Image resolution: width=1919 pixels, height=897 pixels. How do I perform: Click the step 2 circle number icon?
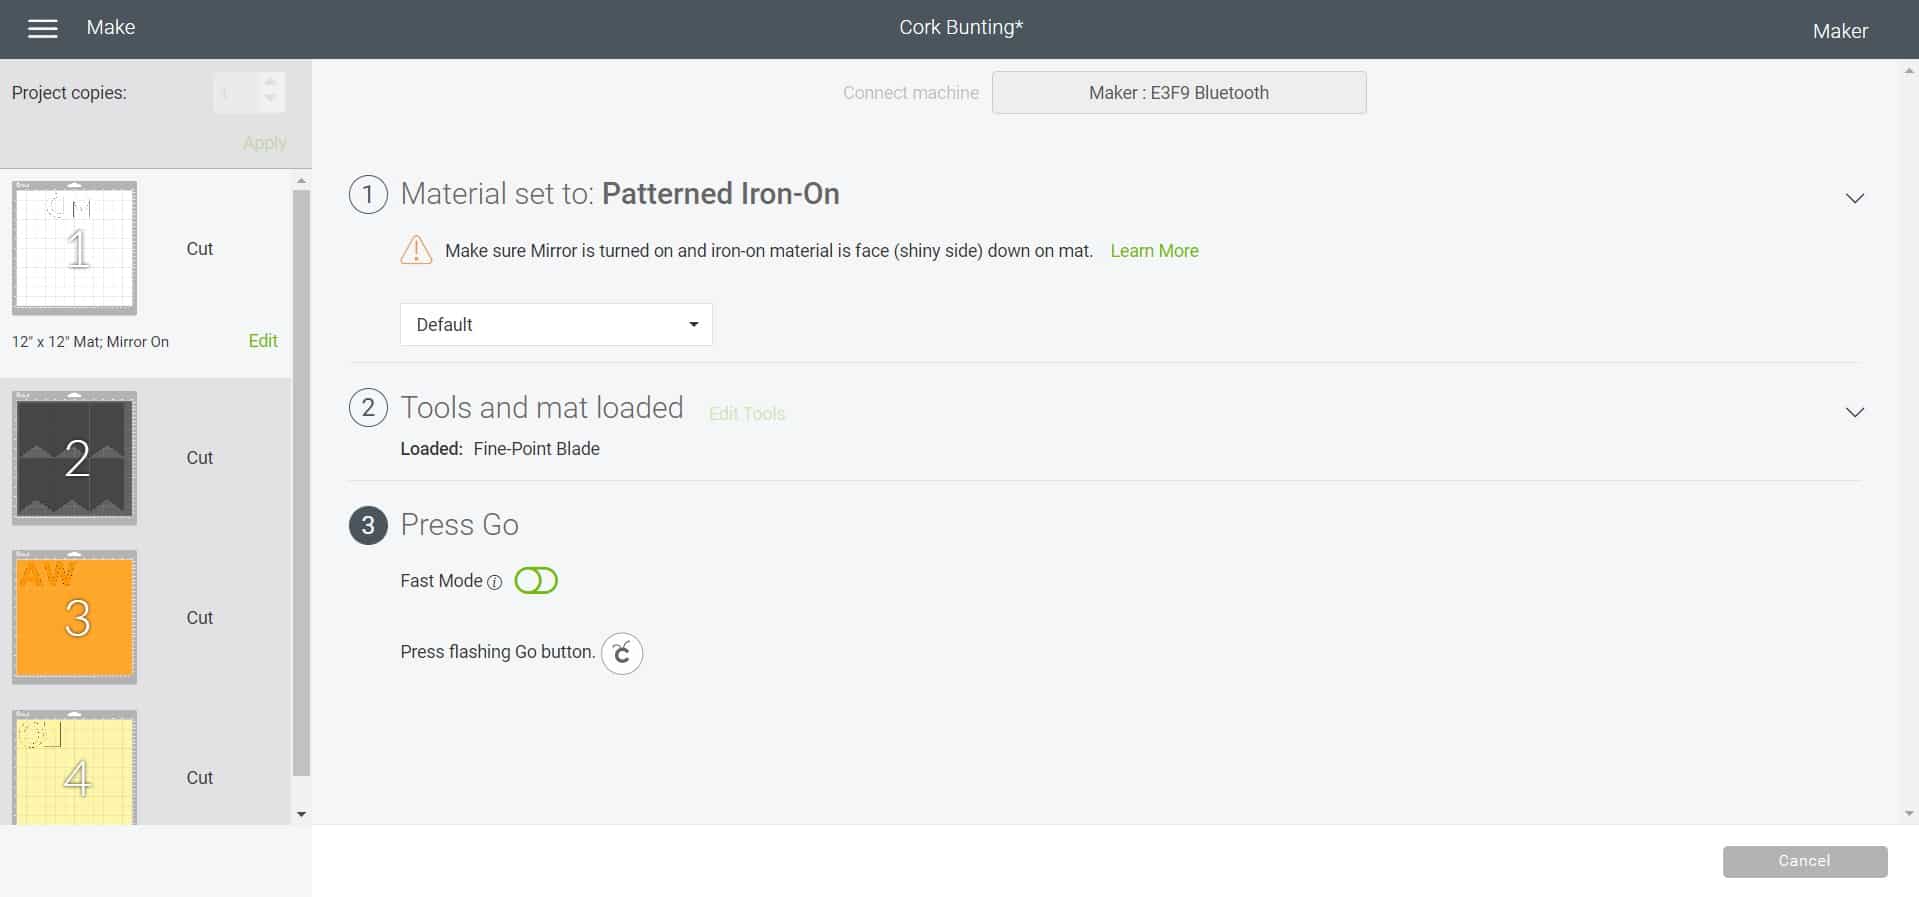(x=368, y=408)
